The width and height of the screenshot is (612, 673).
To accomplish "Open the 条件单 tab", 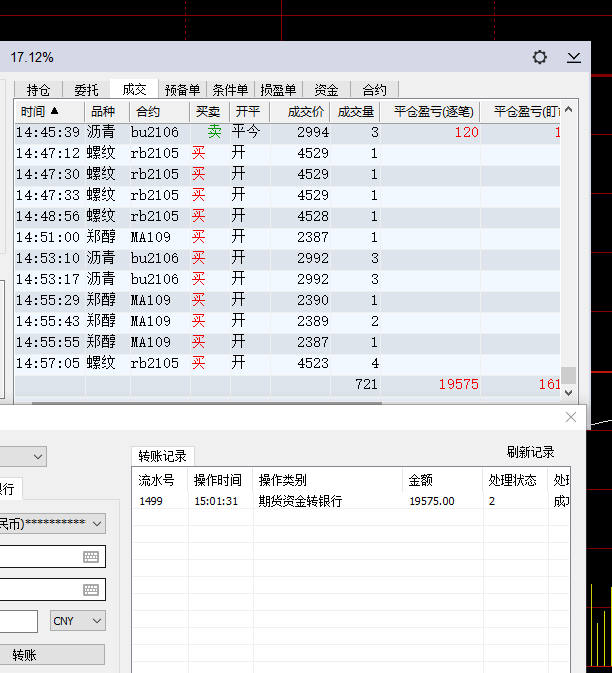I will tap(230, 90).
